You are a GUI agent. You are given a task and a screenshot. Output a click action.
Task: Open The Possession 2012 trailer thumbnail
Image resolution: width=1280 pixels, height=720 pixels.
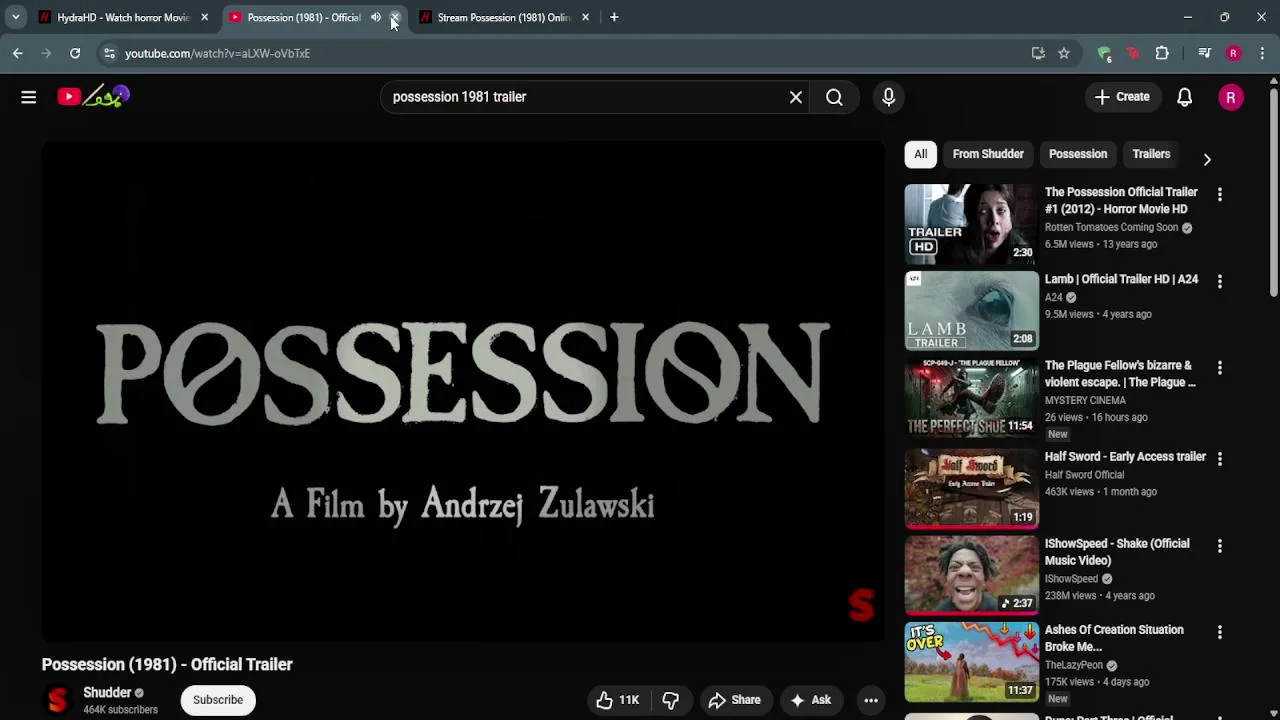(972, 223)
